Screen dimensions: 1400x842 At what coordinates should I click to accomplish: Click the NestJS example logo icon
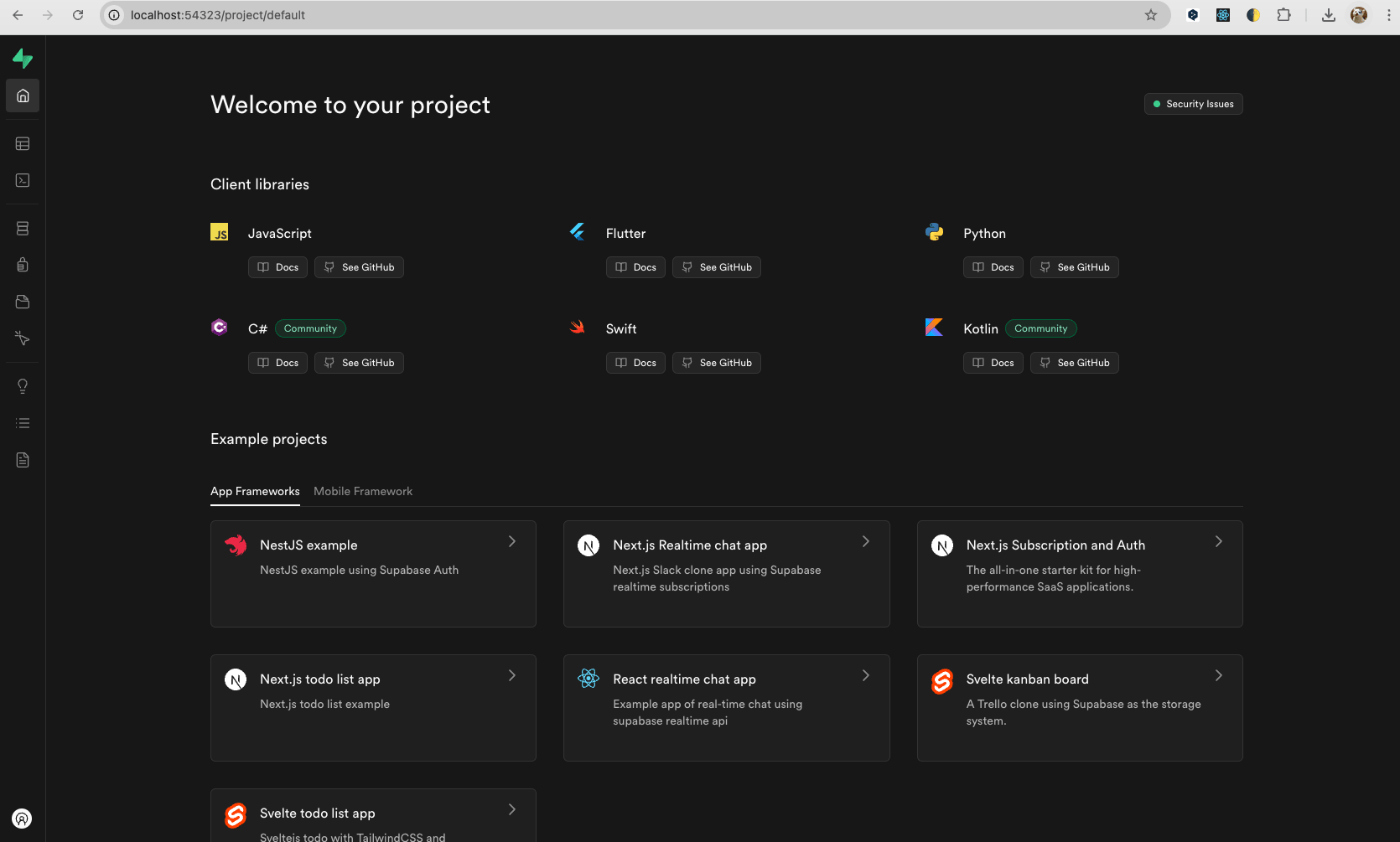[236, 545]
